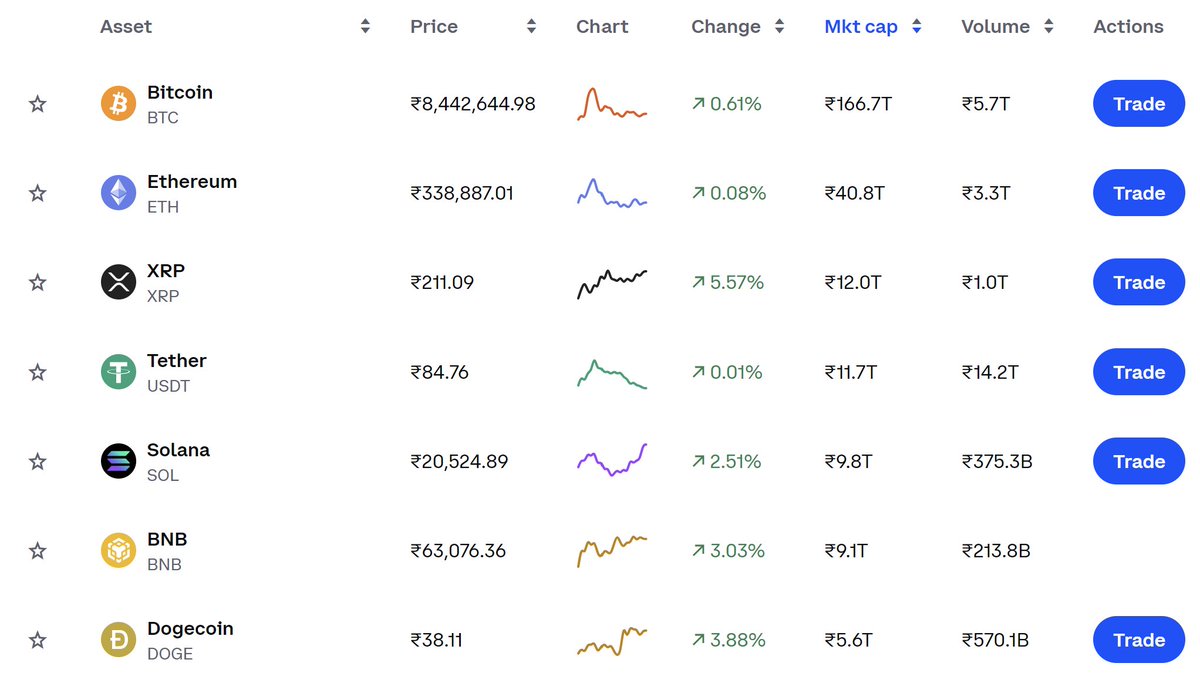Open Solana's price sparkline chart
Image resolution: width=1200 pixels, height=673 pixels.
612,460
